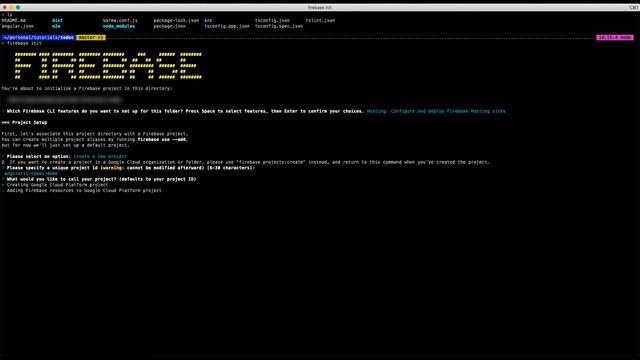The width and height of the screenshot is (640, 360).
Task: Select the node_modules folder name
Action: (x=119, y=26)
